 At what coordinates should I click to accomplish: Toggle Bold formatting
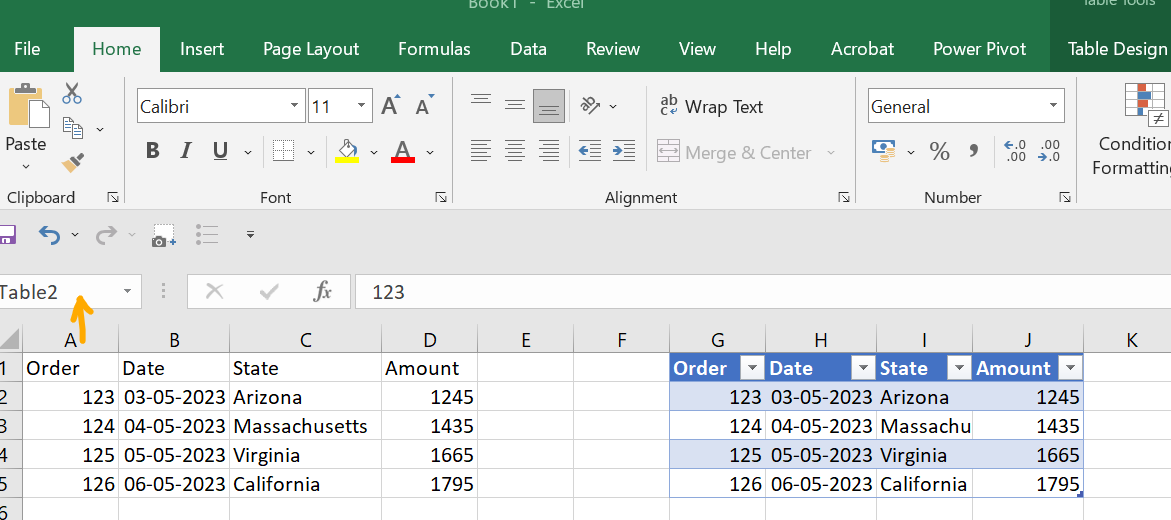click(x=153, y=152)
